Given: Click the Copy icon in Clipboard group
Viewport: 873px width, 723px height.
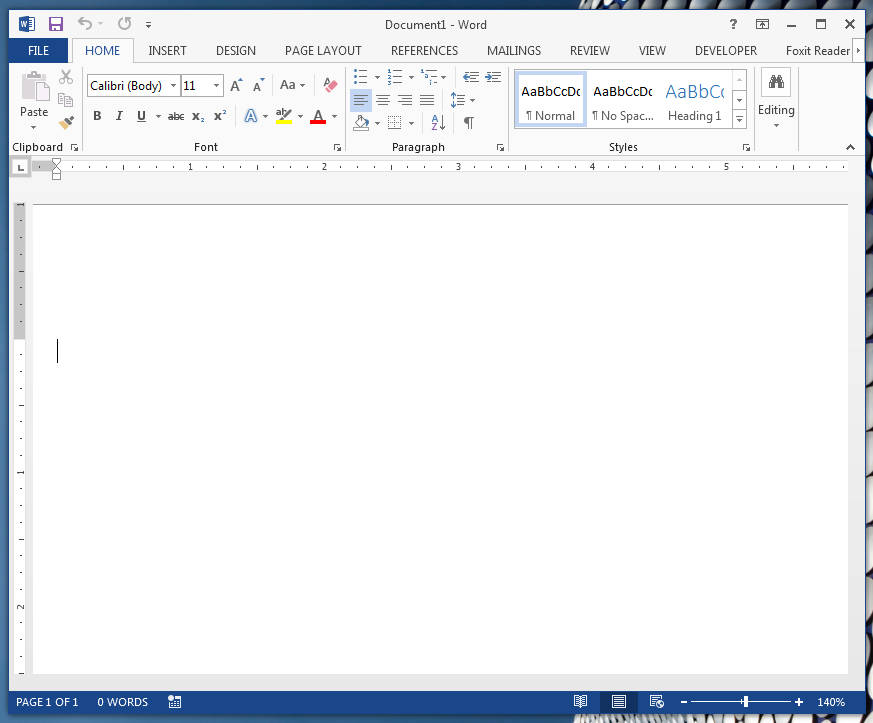Looking at the screenshot, I should [x=66, y=100].
